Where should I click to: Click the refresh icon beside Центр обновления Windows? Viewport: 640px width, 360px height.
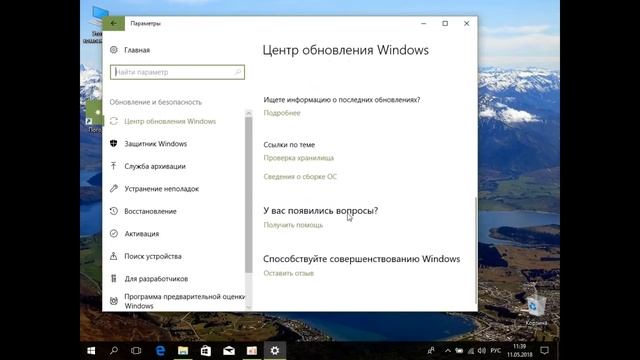(113, 121)
